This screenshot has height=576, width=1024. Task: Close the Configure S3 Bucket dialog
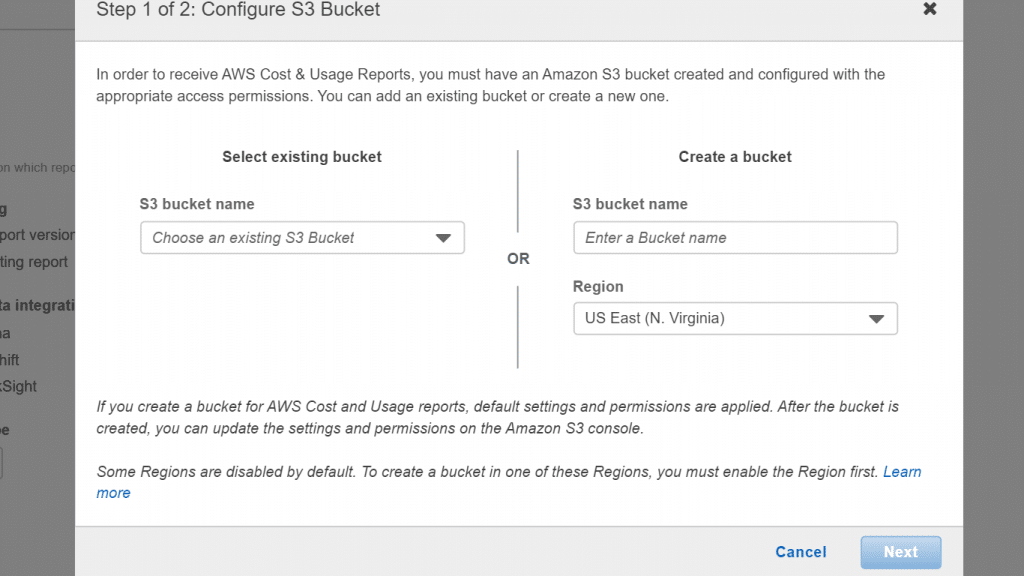(x=930, y=8)
